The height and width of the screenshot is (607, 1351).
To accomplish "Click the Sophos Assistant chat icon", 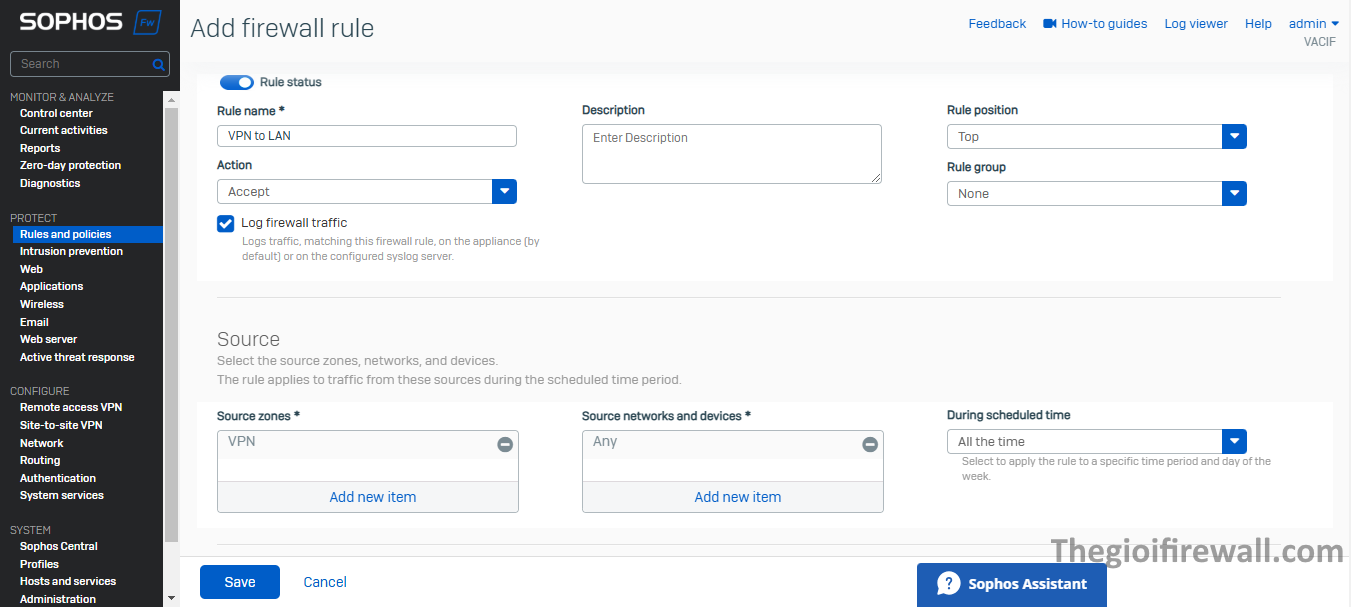I will (949, 584).
